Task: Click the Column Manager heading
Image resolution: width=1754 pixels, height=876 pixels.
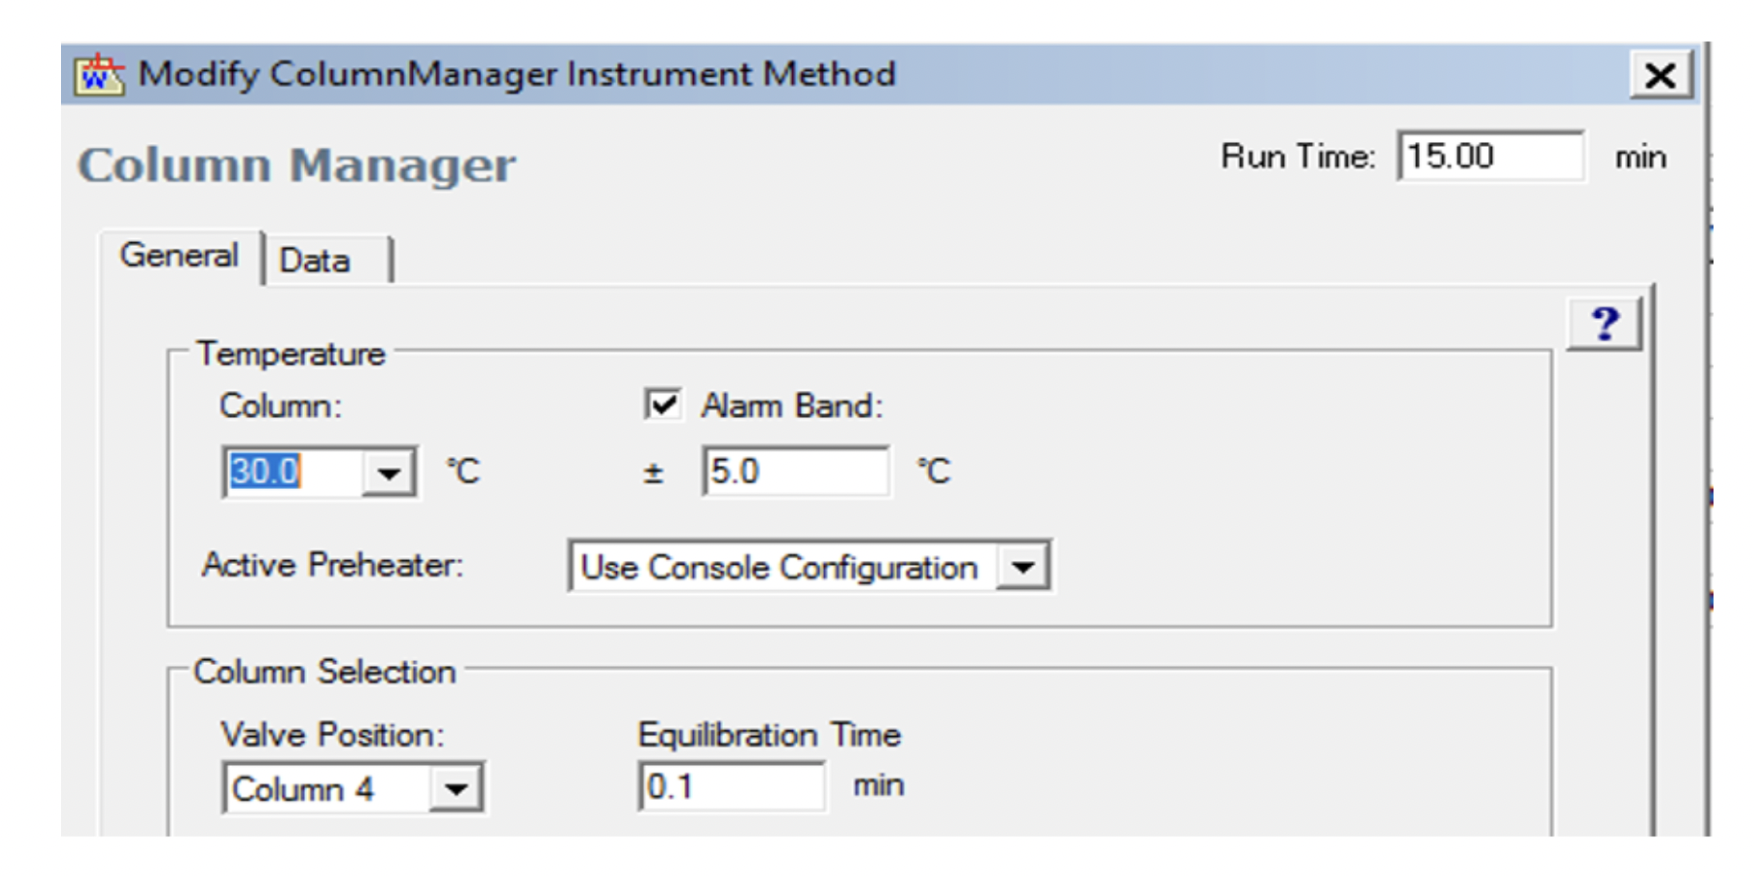Action: (x=297, y=165)
